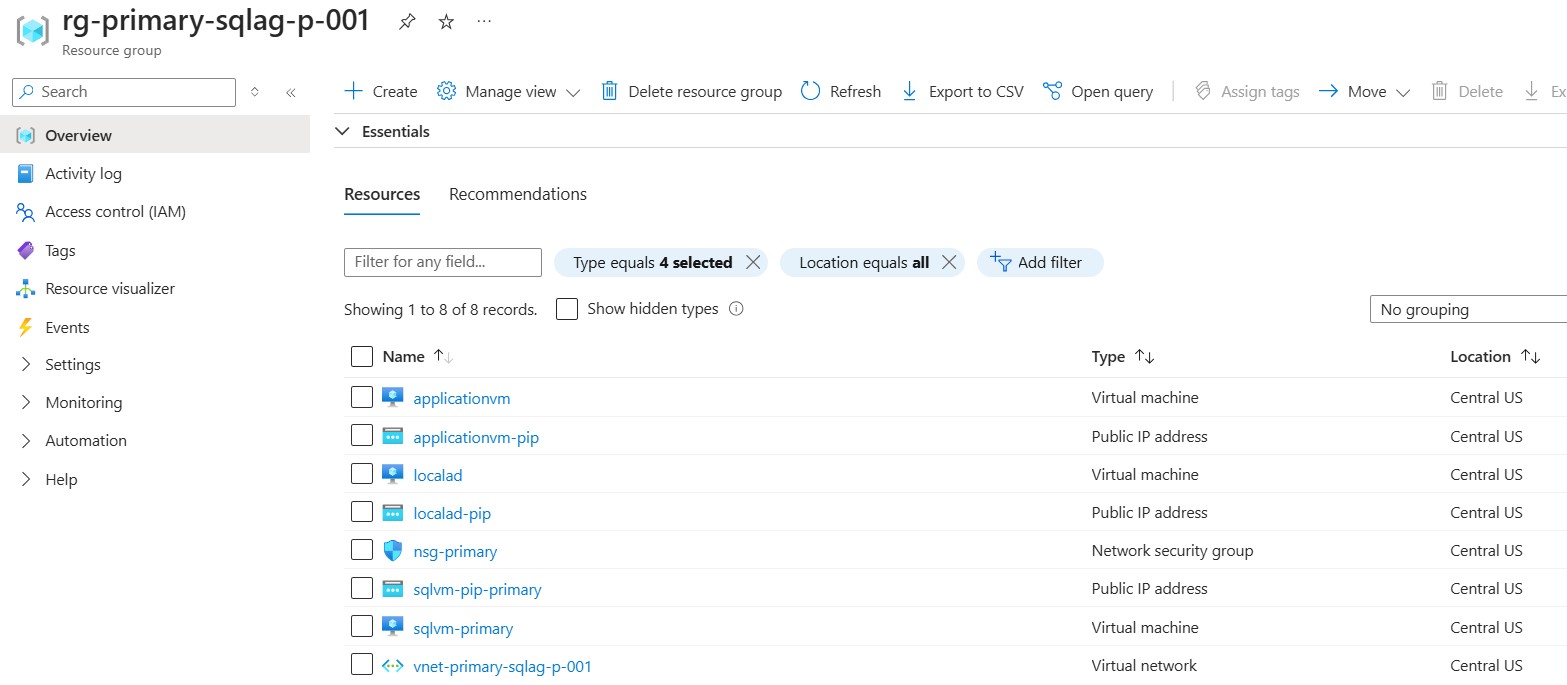Pin the resource group to dashboard

pos(407,22)
